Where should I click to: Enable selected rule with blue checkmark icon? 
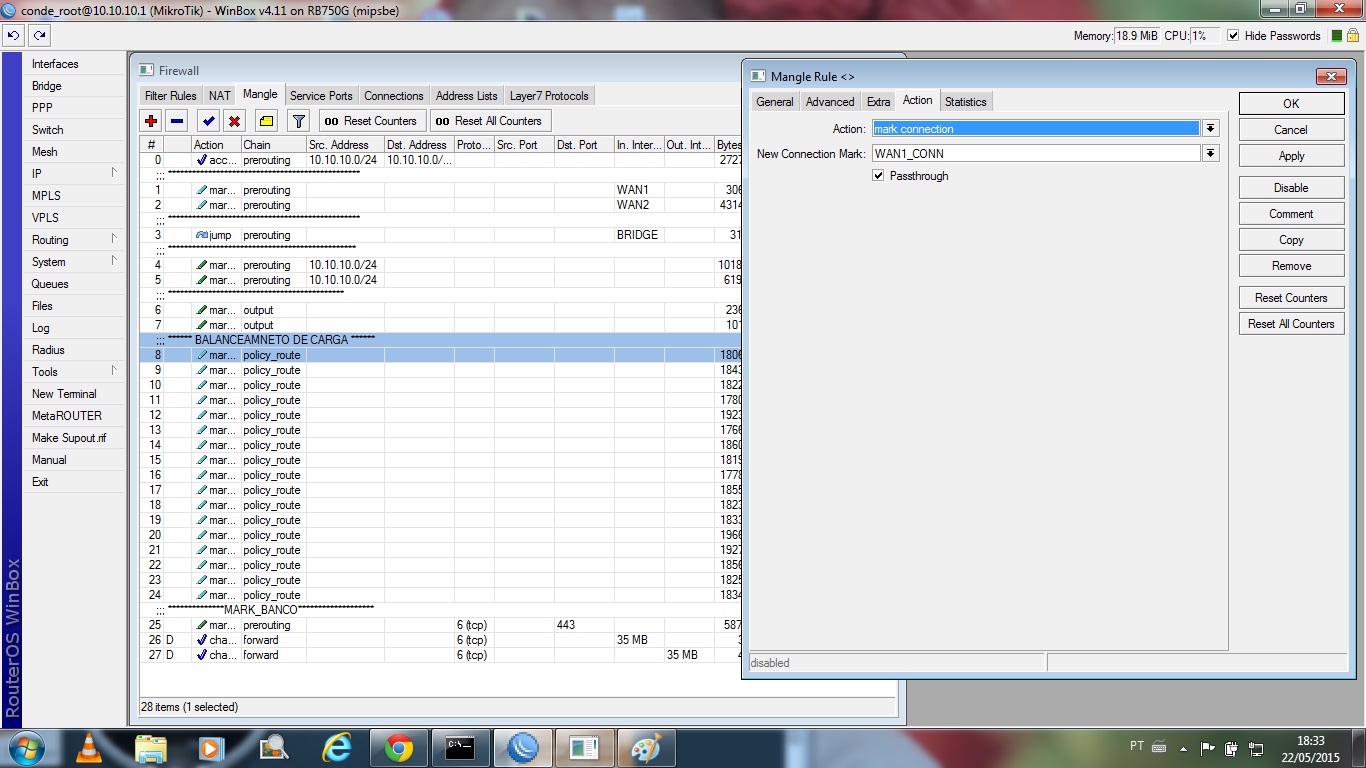click(x=209, y=121)
